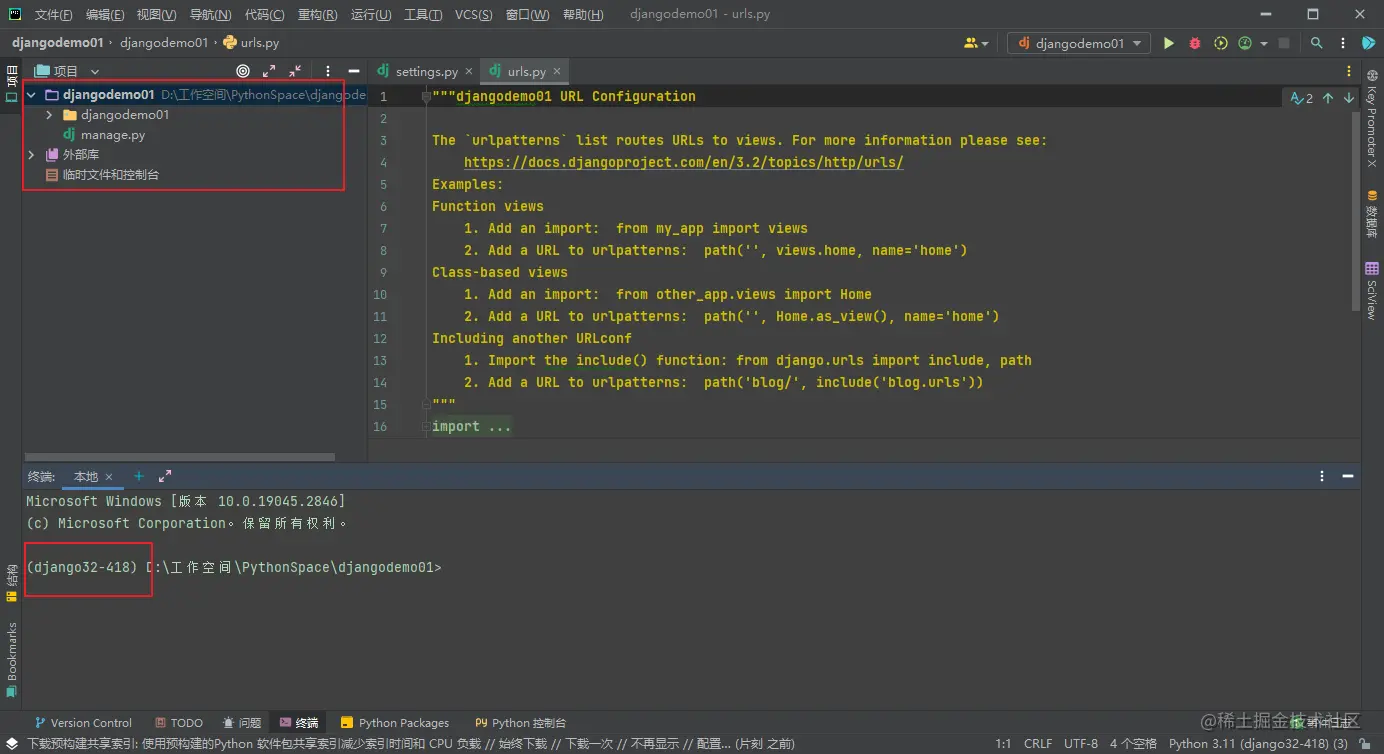Toggle the 项目 project sidebar tab

(11, 83)
